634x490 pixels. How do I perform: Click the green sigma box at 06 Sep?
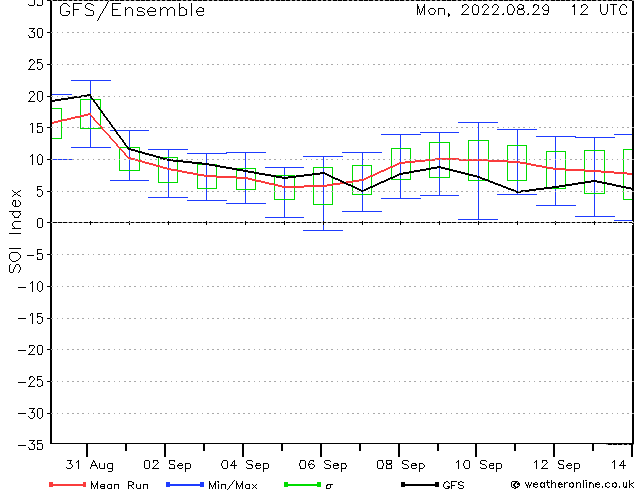pos(323,186)
